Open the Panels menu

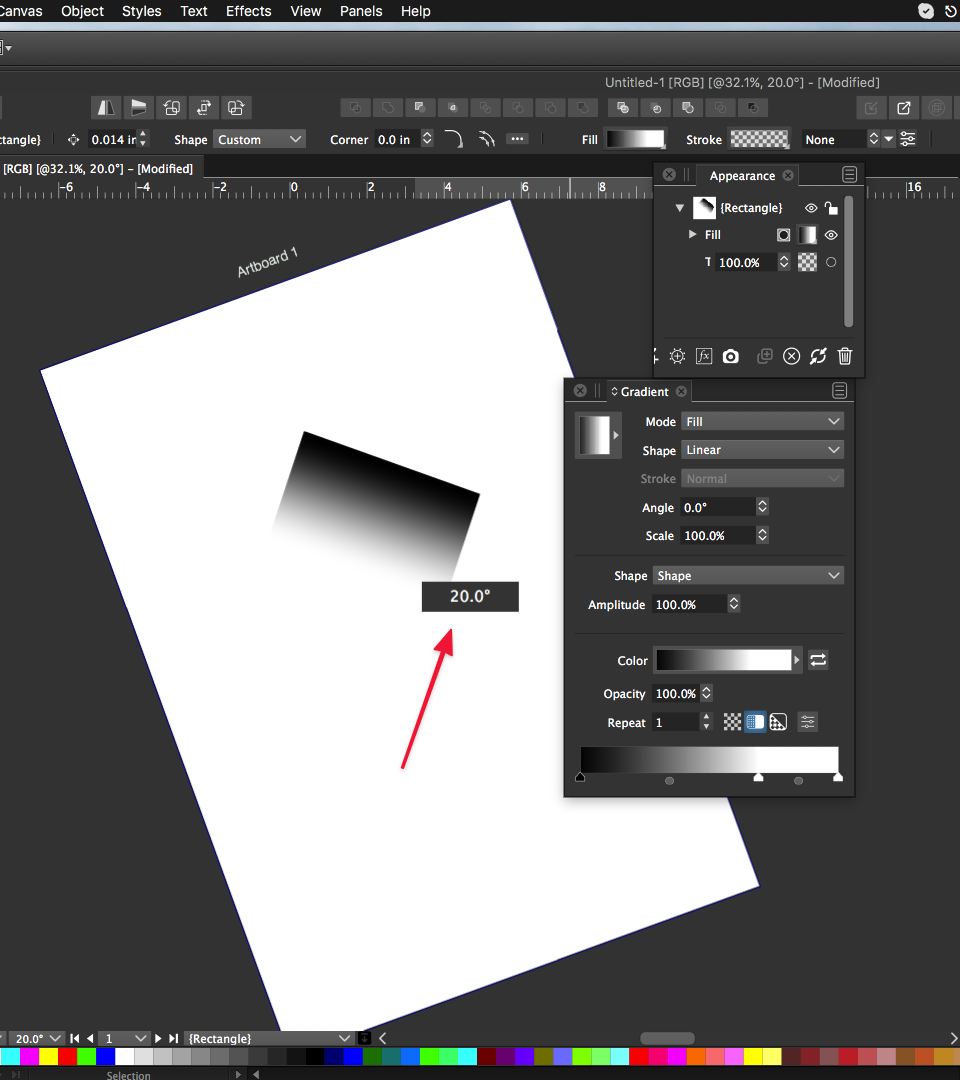(361, 11)
